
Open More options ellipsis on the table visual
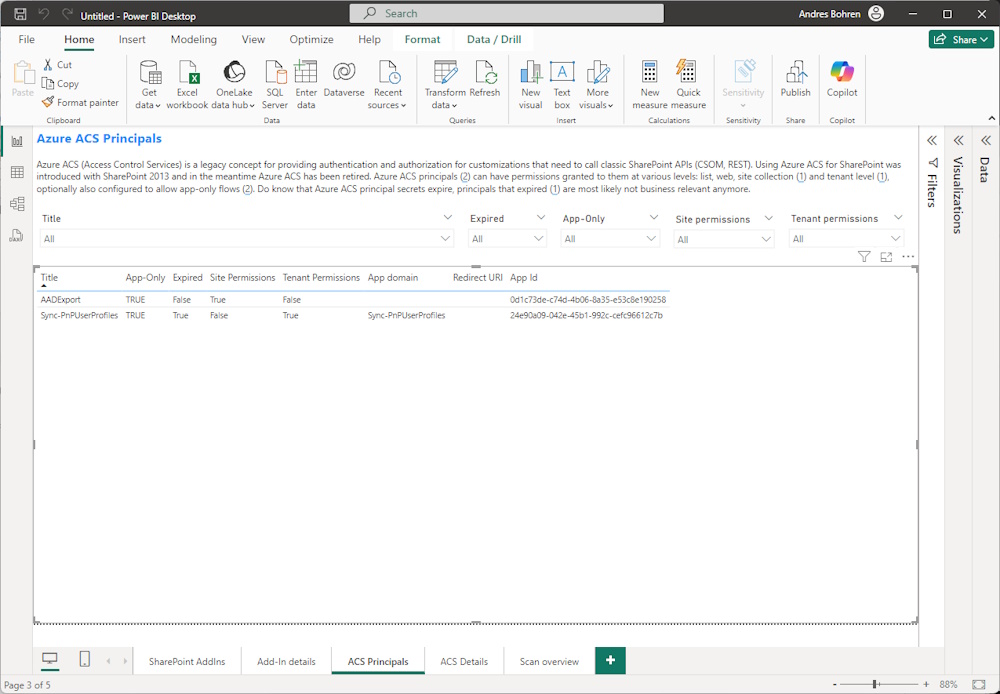(x=908, y=256)
